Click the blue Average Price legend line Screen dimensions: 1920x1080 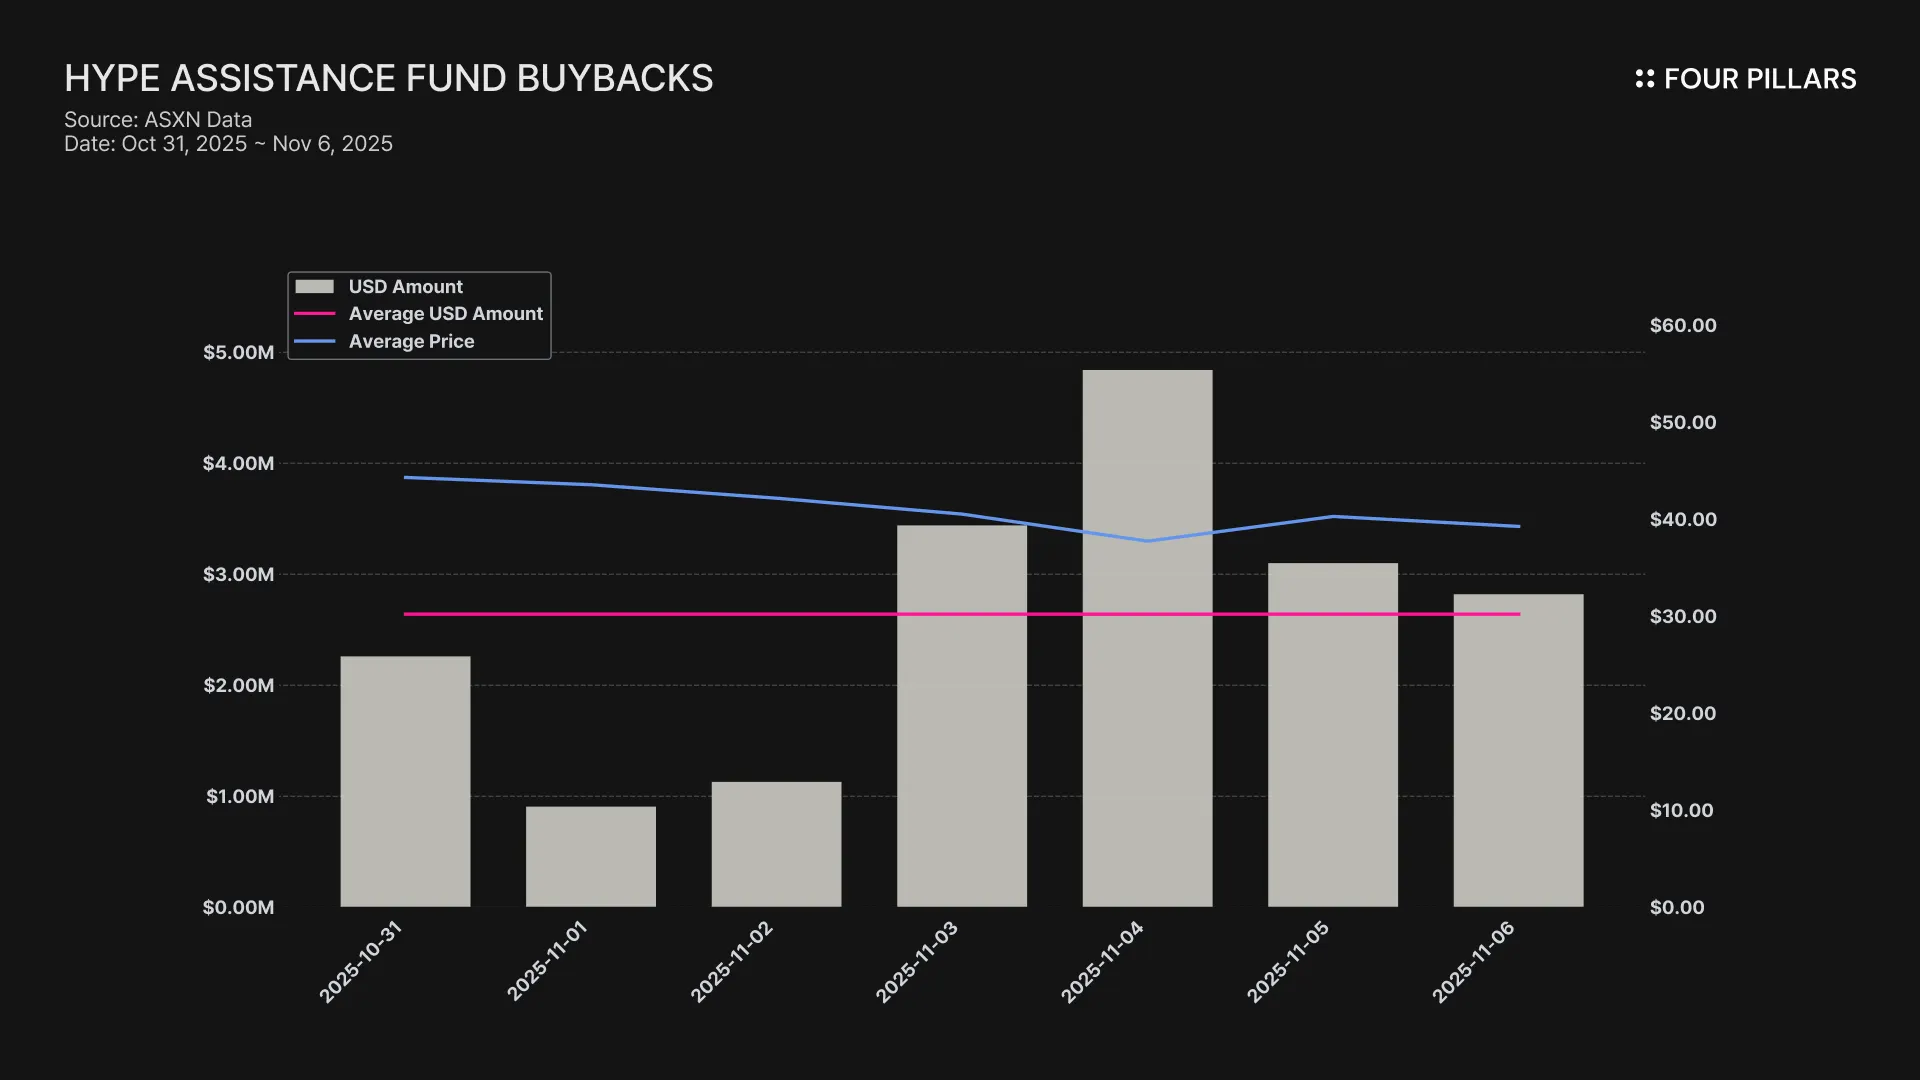[x=314, y=342]
